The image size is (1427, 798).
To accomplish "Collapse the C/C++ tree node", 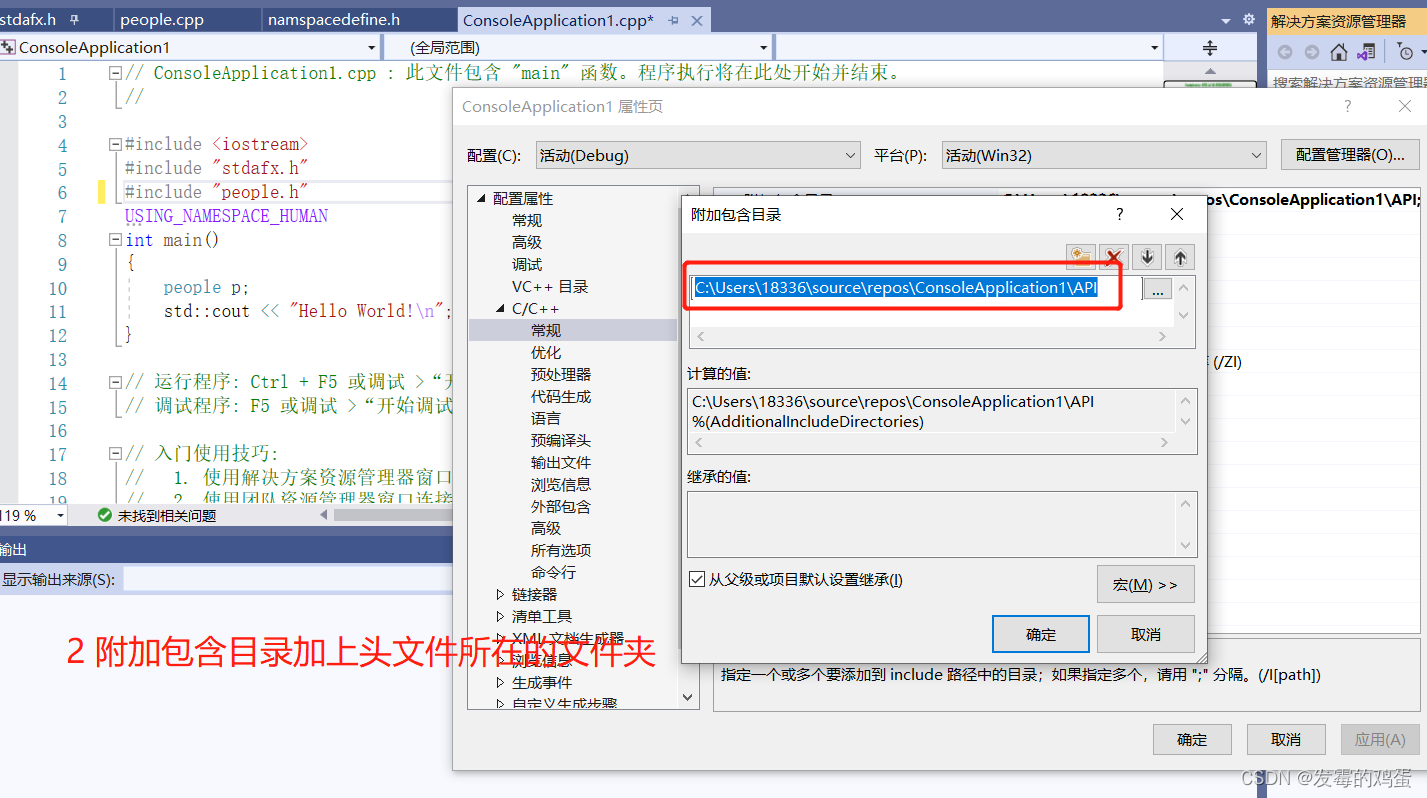I will pos(501,308).
